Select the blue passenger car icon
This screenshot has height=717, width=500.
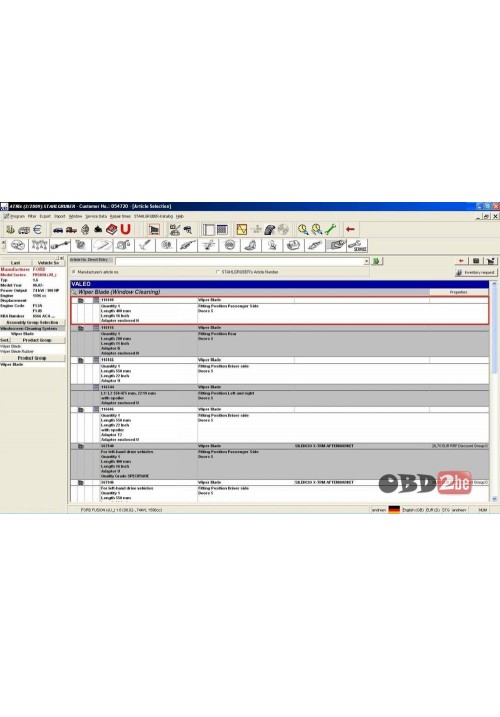pyautogui.click(x=58, y=230)
